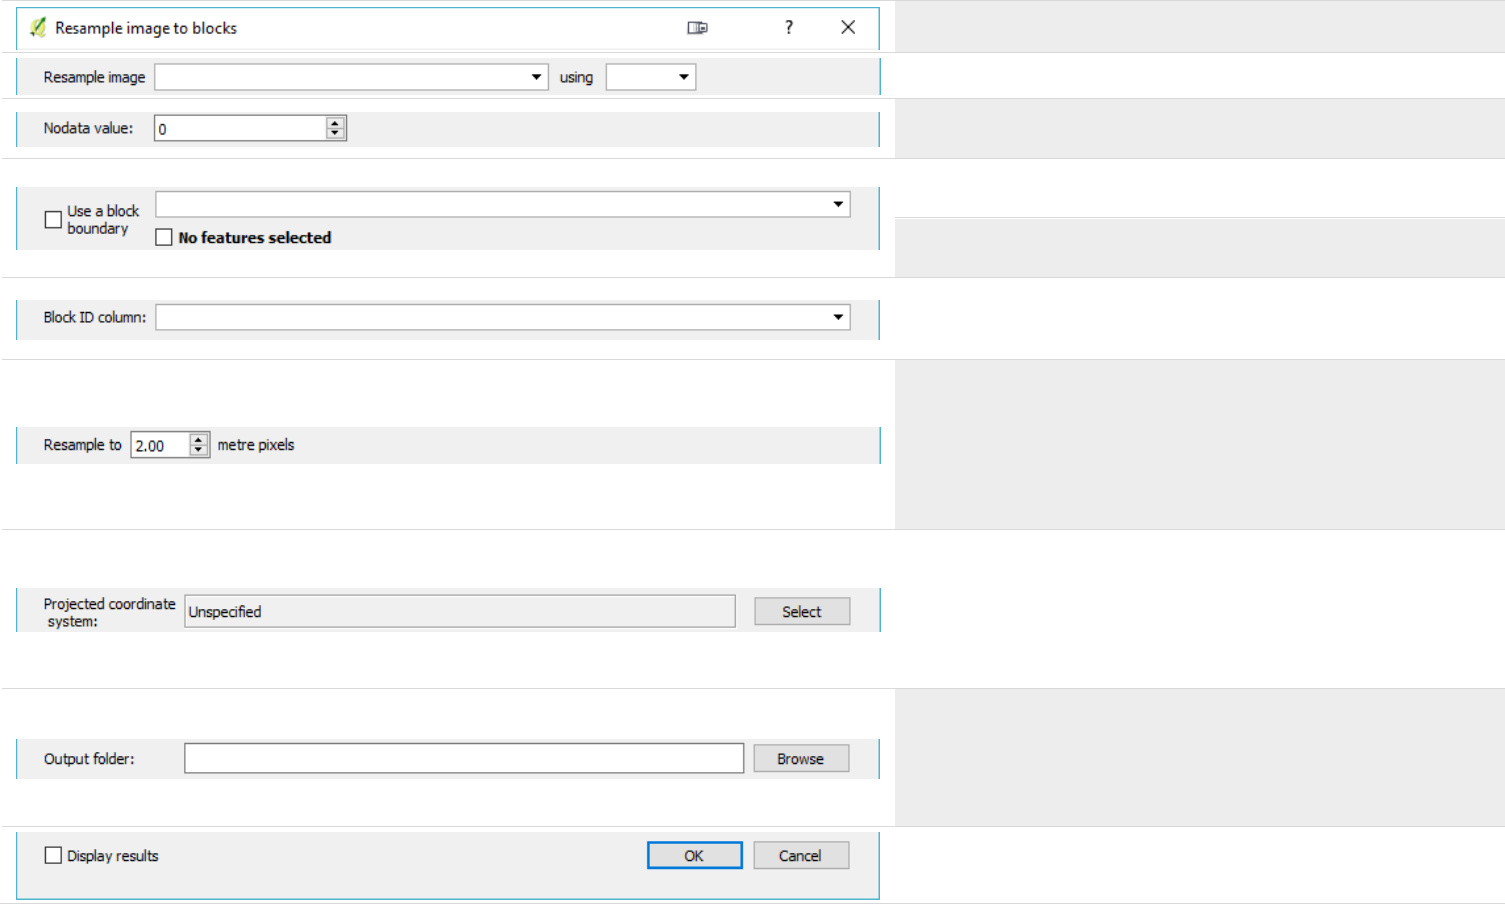Decrease the Resample to pixel size
1505x904 pixels.
[x=199, y=450]
